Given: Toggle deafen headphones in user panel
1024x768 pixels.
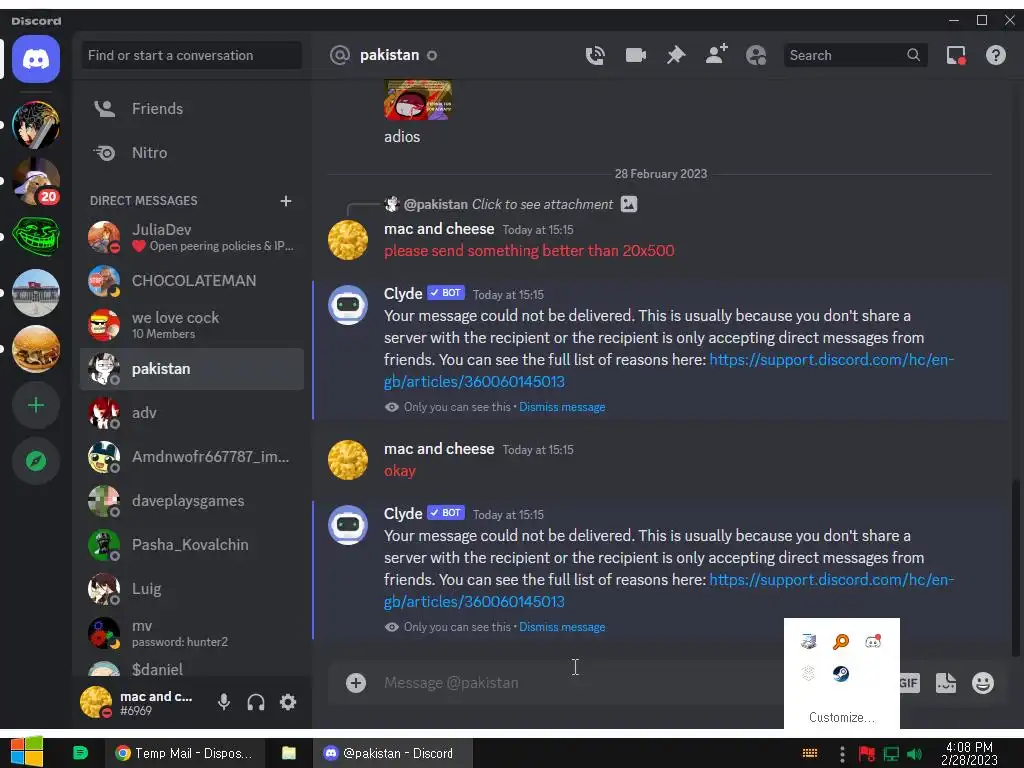Looking at the screenshot, I should coord(256,702).
